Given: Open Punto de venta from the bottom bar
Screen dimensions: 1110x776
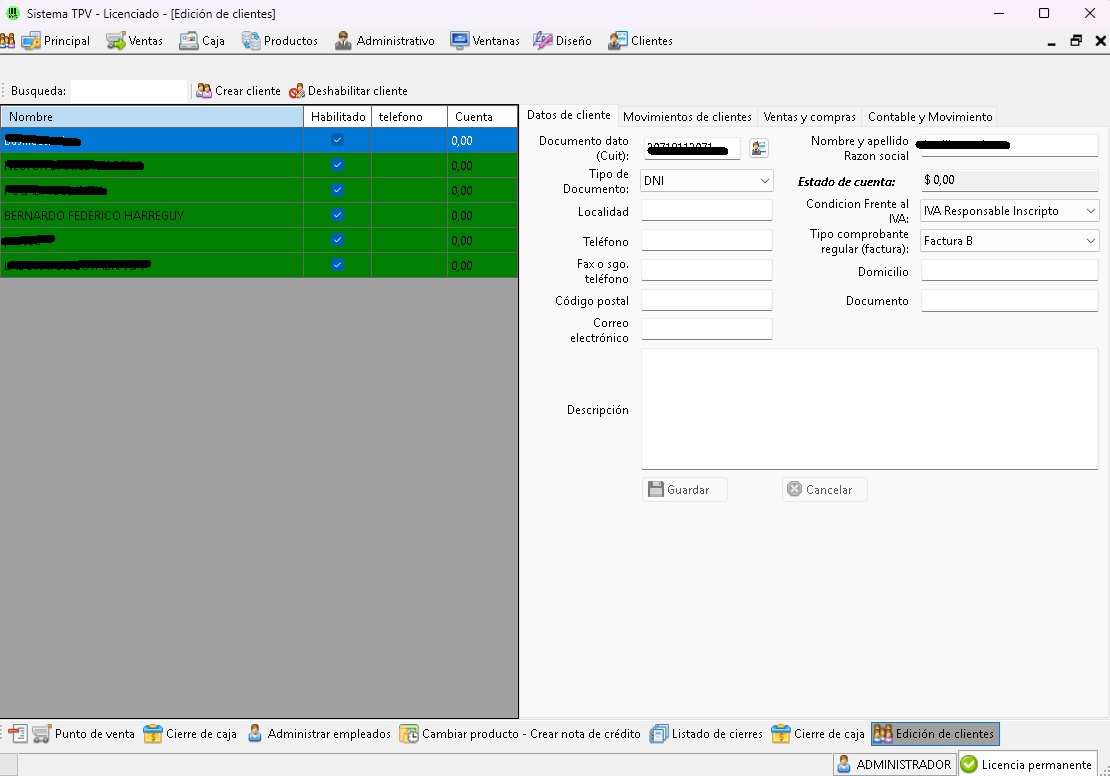Looking at the screenshot, I should click(x=84, y=734).
